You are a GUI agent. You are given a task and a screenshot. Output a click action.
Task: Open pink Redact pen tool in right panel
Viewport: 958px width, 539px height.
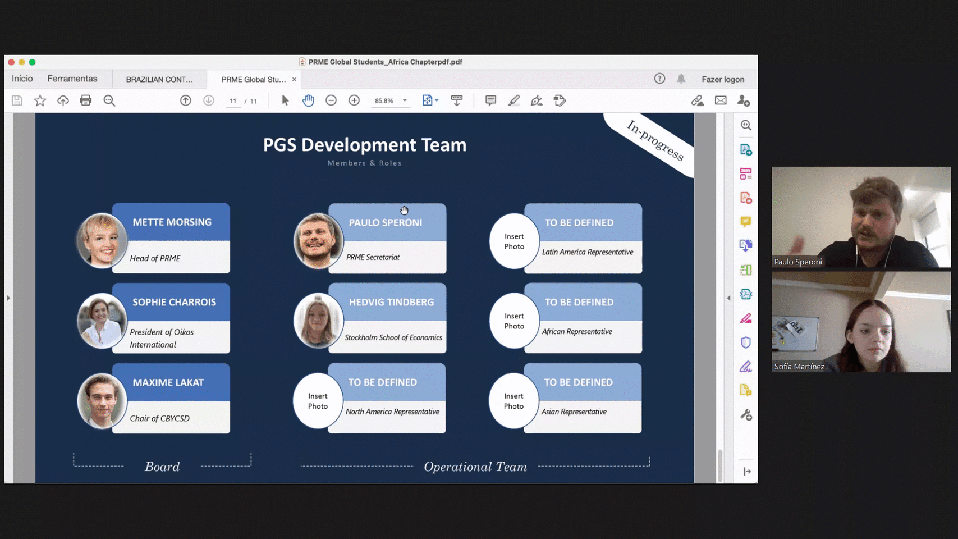click(x=746, y=318)
